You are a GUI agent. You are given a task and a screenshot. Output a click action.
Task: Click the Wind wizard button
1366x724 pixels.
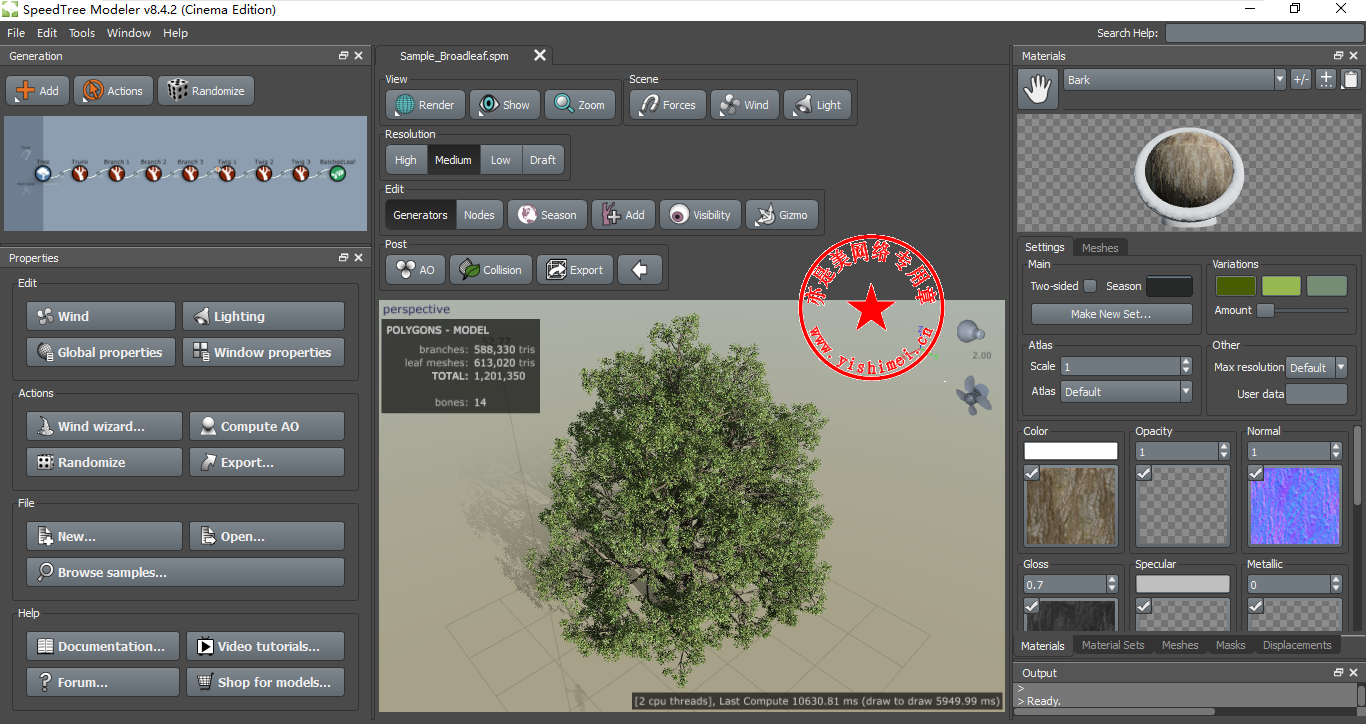(105, 426)
